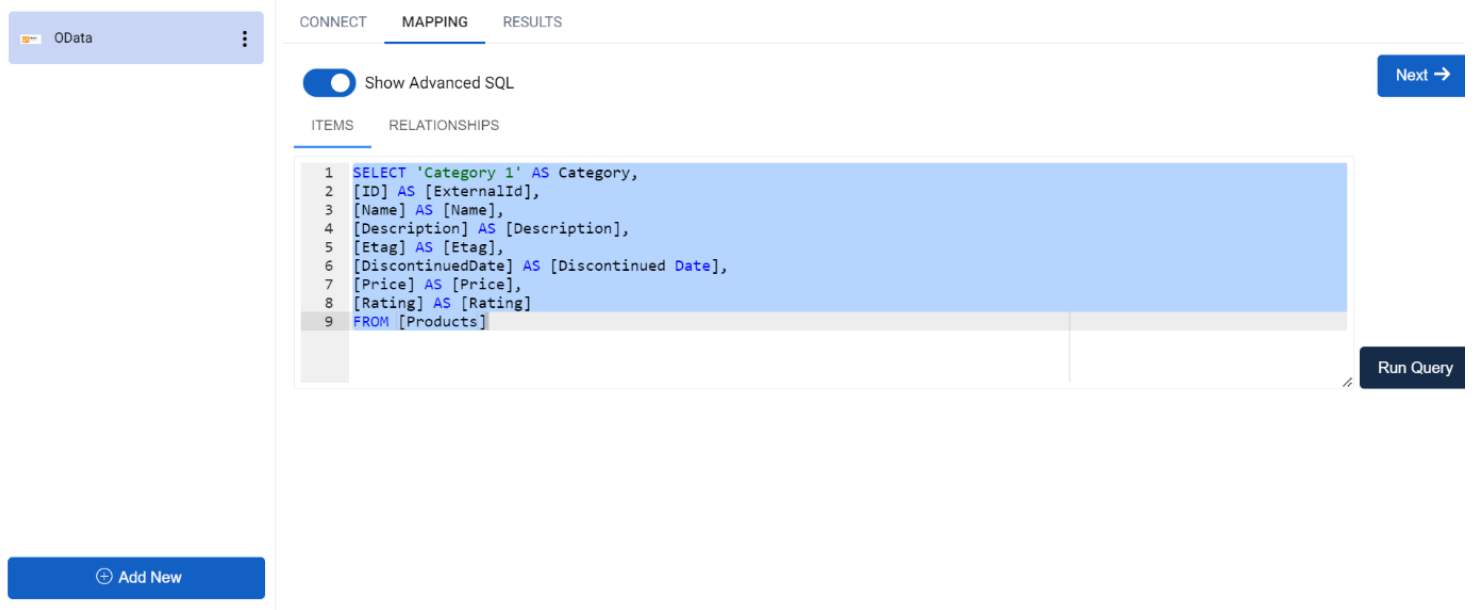Click the MAPPING tab
This screenshot has width=1478, height=610.
click(x=434, y=21)
